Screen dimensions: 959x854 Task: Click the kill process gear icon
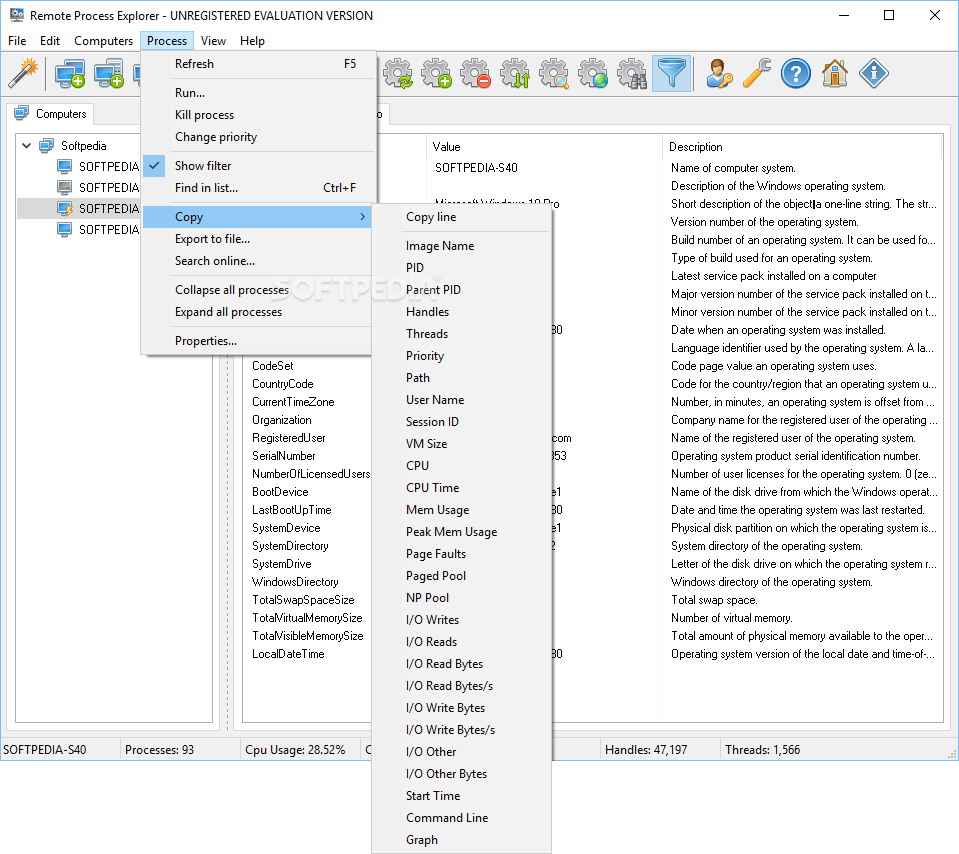pyautogui.click(x=476, y=73)
